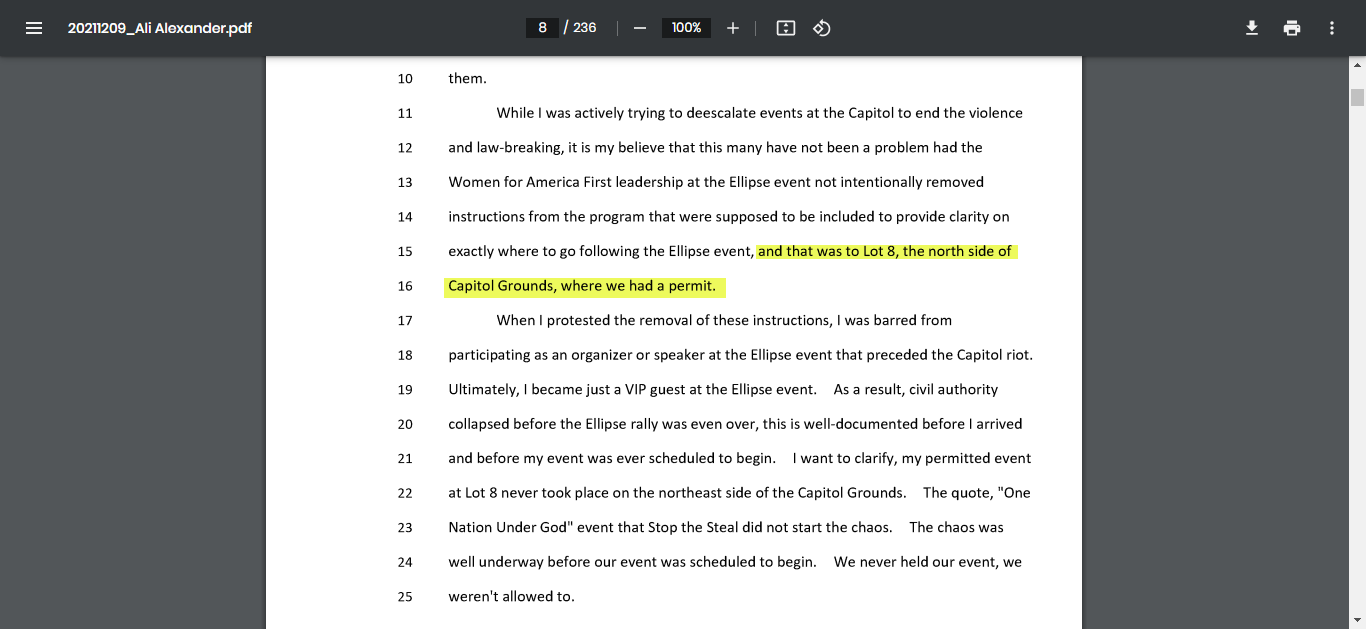Click the text 'We never held our event, we'

pos(928,562)
